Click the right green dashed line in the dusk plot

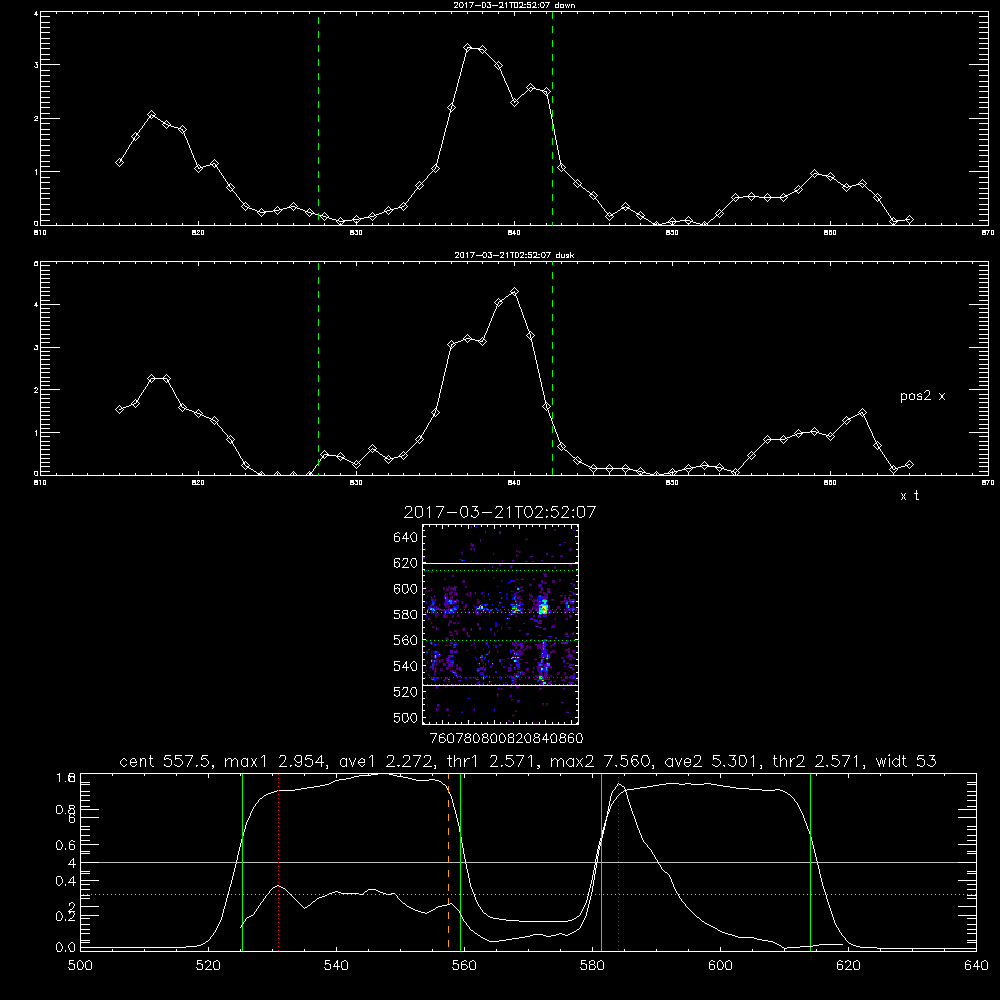point(552,368)
